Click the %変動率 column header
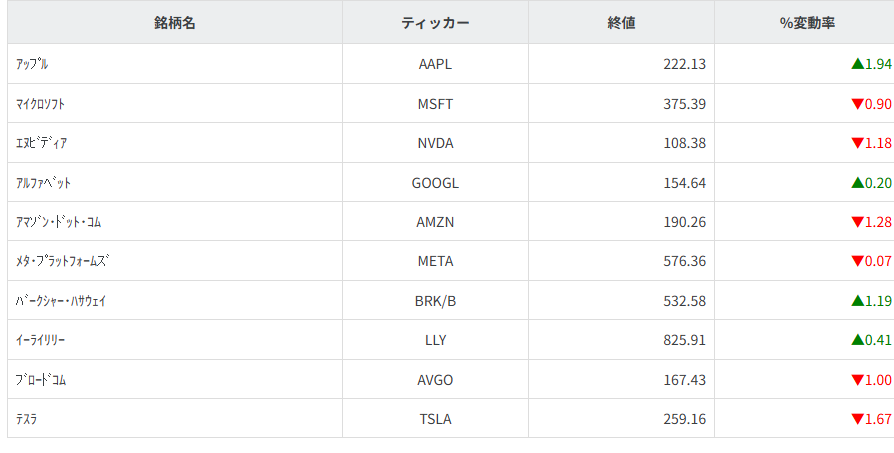The image size is (894, 453). coord(807,23)
